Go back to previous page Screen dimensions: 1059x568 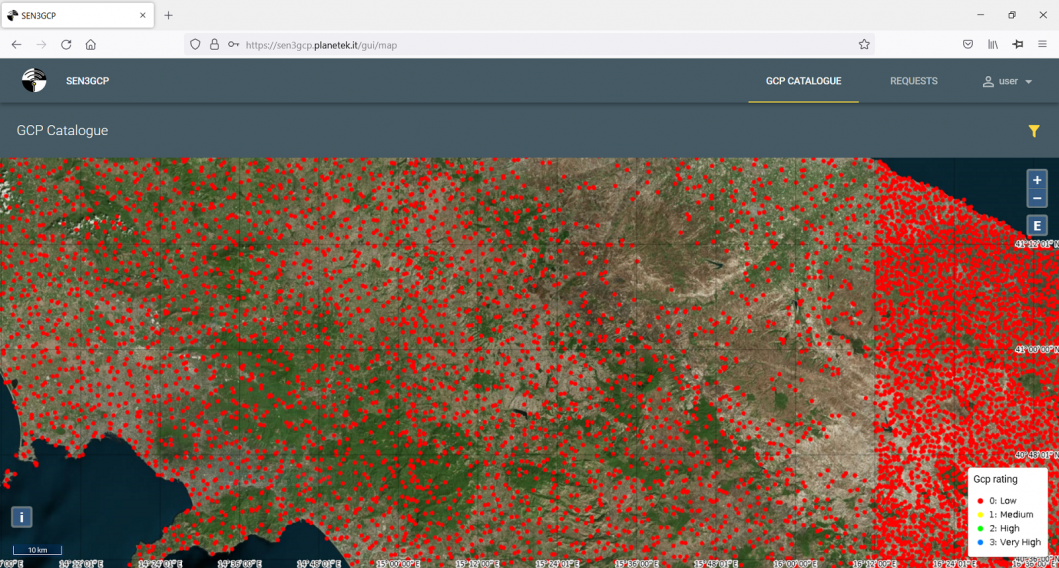pos(17,45)
